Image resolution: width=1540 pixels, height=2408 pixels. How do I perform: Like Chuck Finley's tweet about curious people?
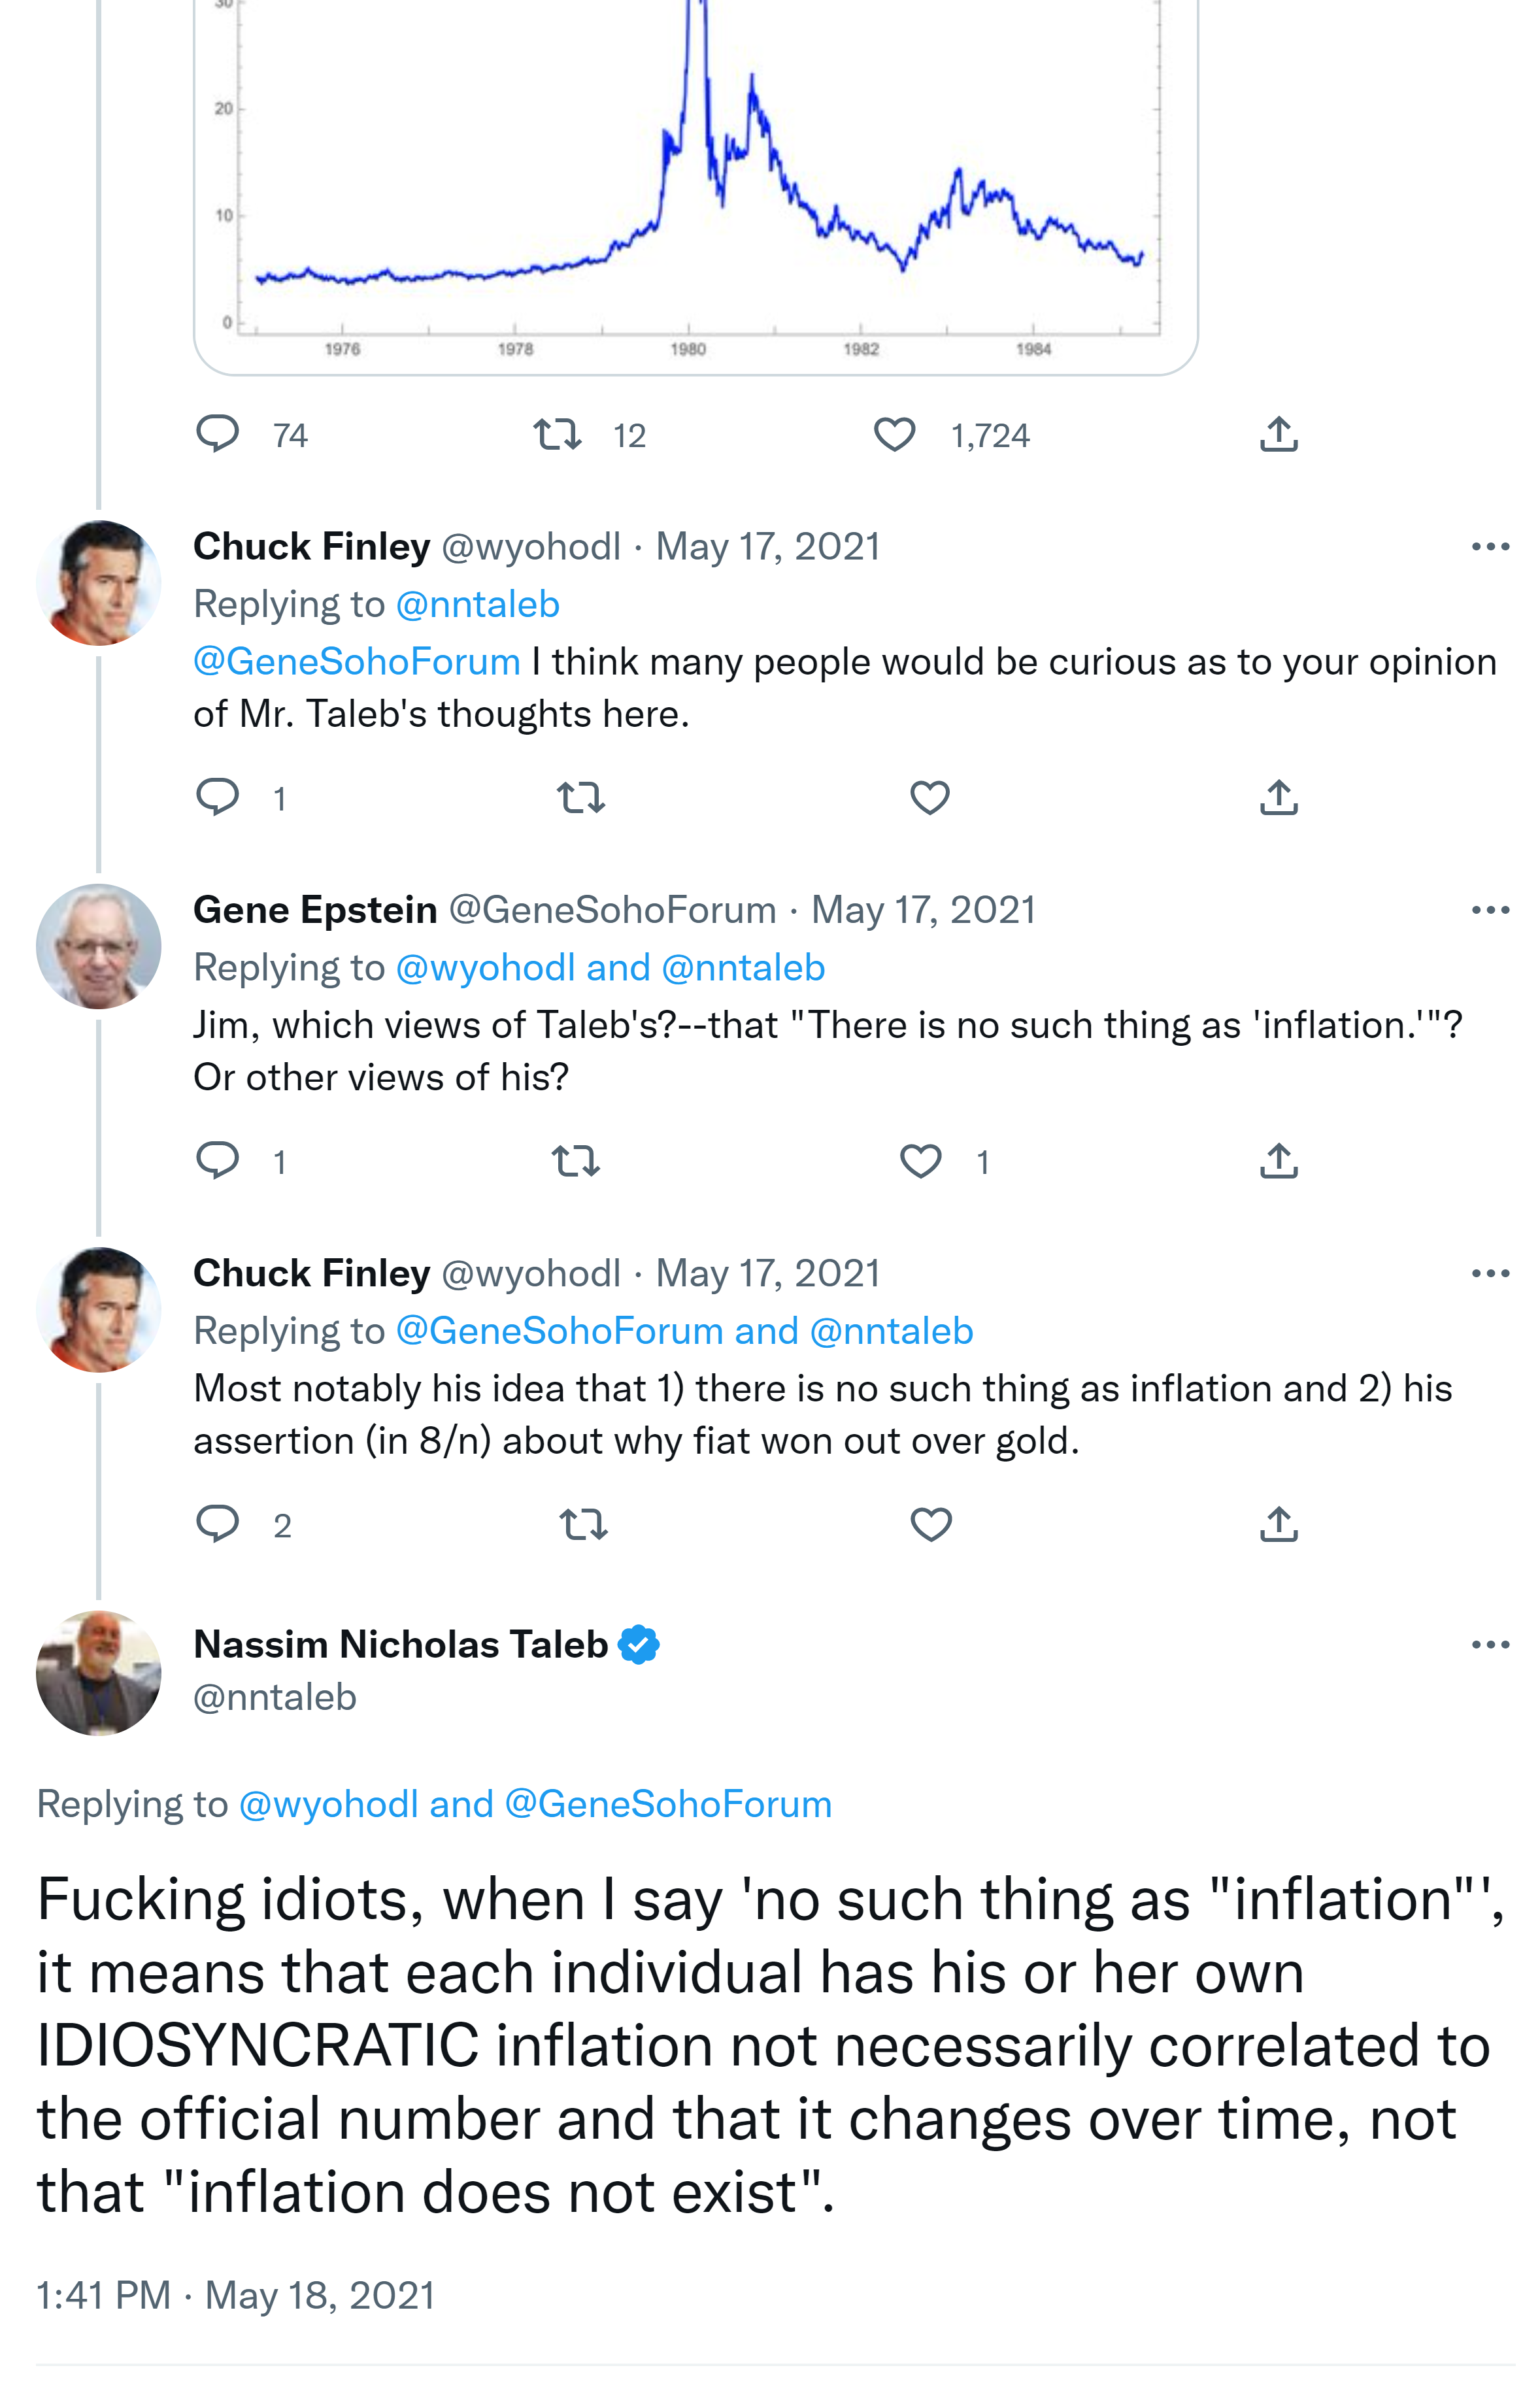930,798
